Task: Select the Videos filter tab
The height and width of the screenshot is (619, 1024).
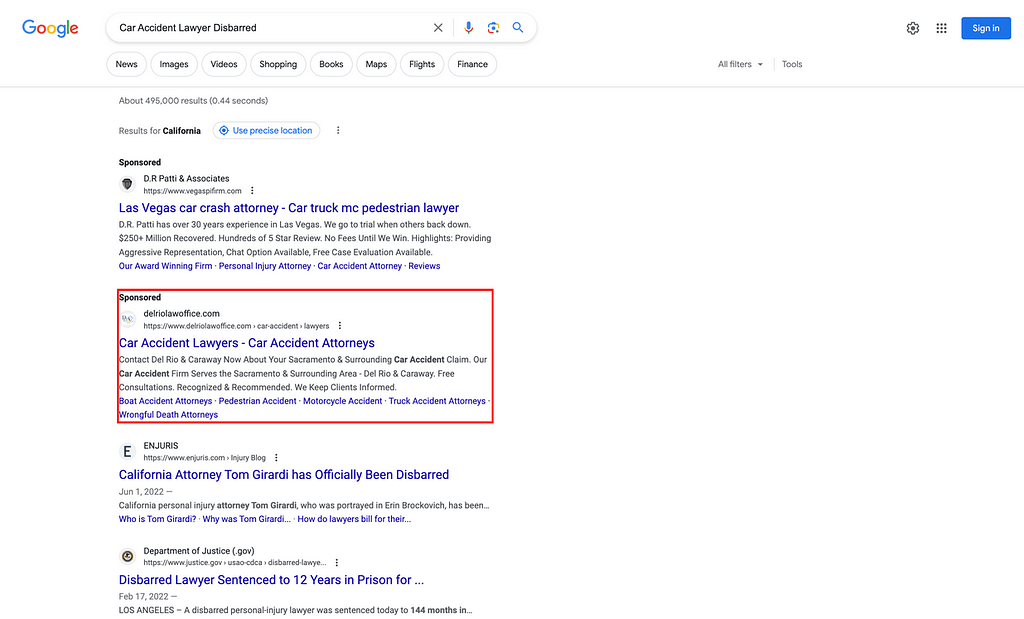Action: click(x=224, y=64)
